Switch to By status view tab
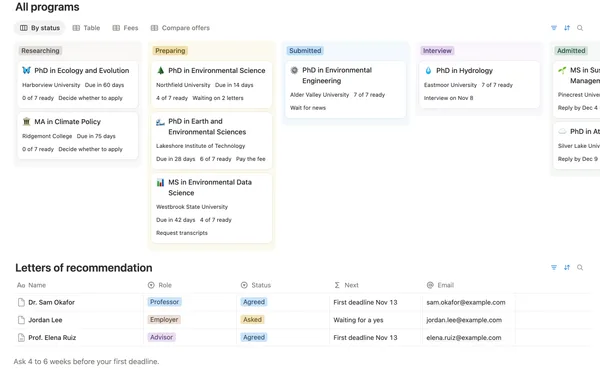The width and height of the screenshot is (600, 372). 40,28
